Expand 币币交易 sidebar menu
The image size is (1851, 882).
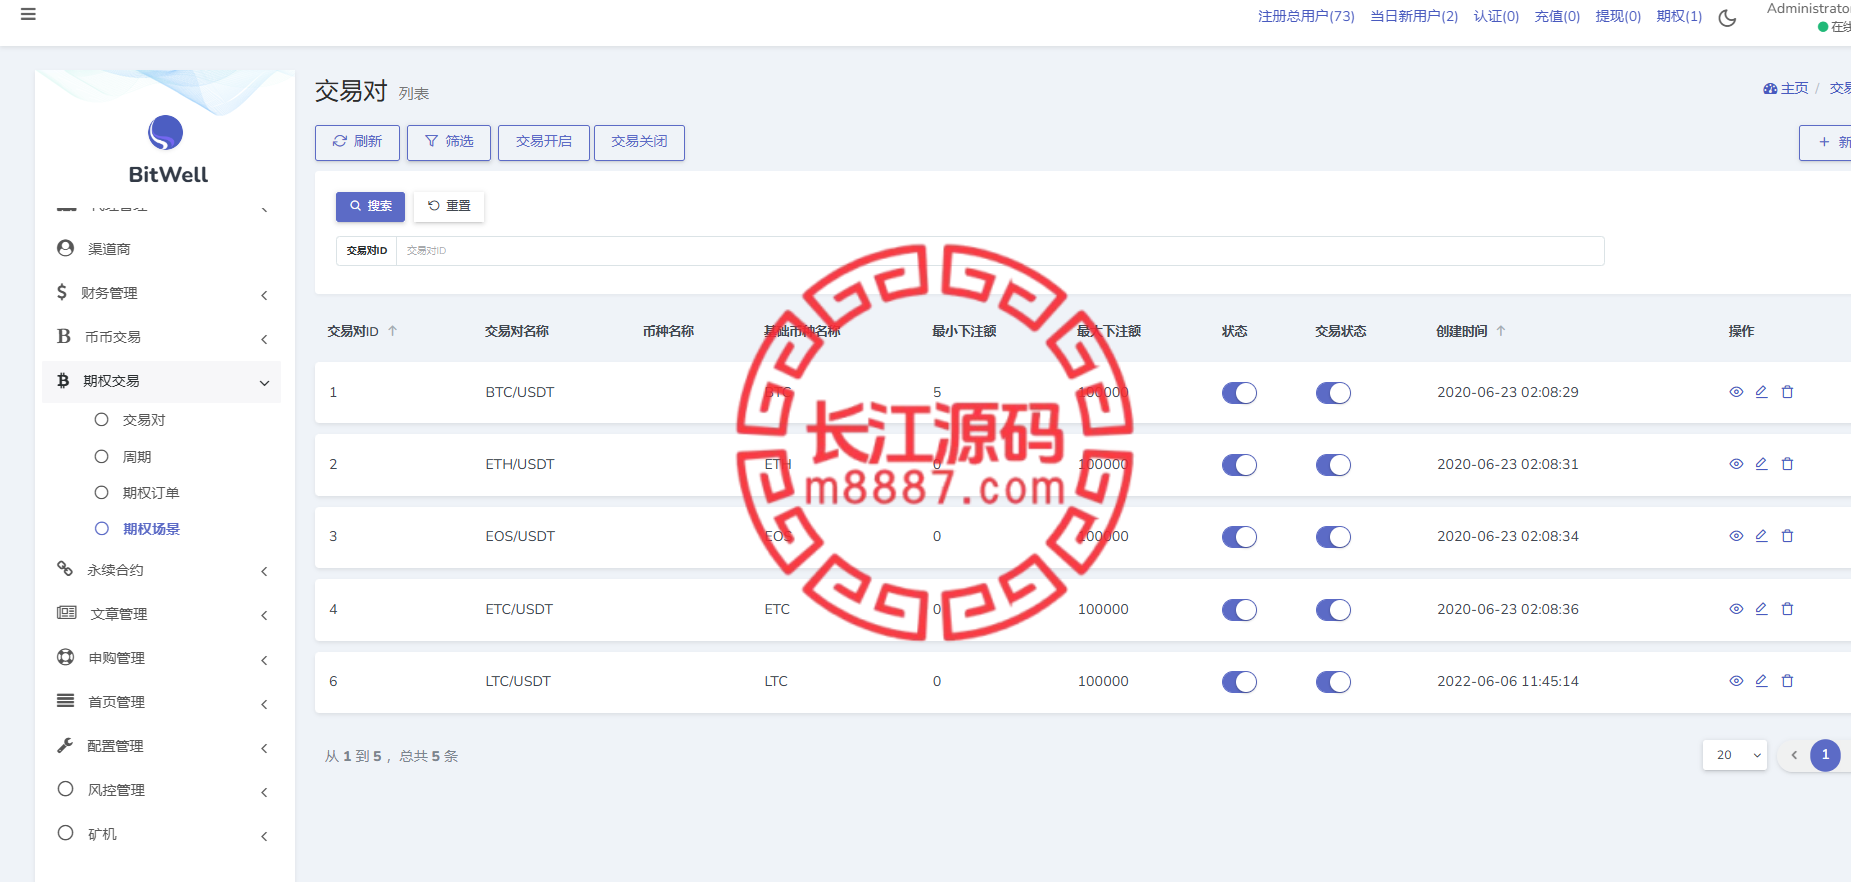(x=161, y=337)
